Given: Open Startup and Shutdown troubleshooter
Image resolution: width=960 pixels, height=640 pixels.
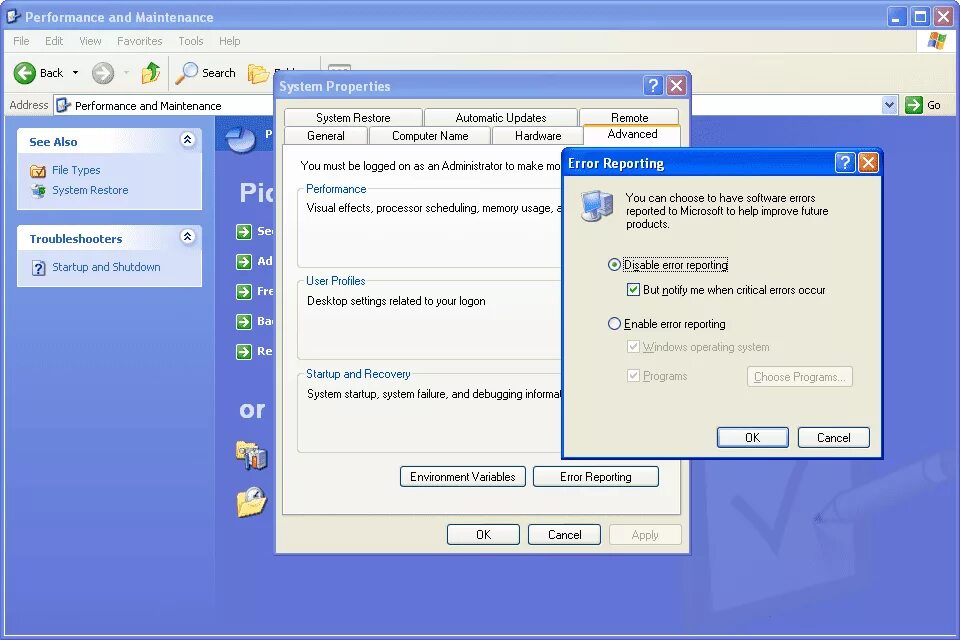Looking at the screenshot, I should click(x=106, y=267).
